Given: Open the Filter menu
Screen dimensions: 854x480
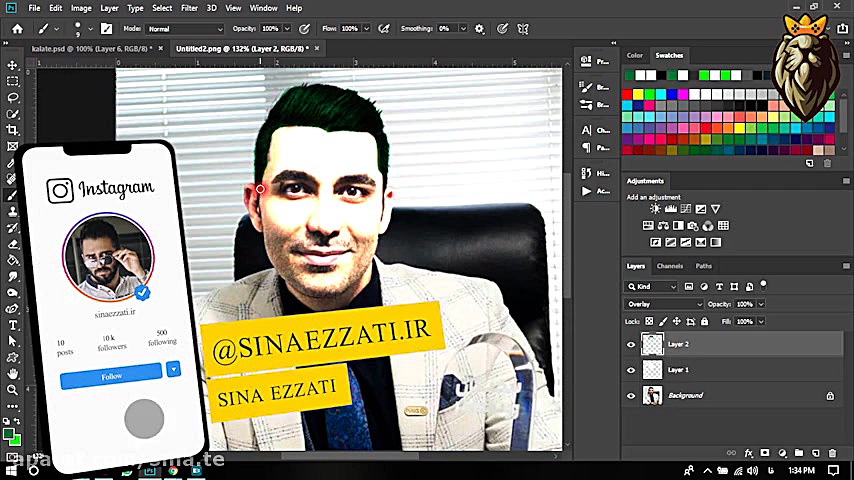Looking at the screenshot, I should [x=189, y=8].
